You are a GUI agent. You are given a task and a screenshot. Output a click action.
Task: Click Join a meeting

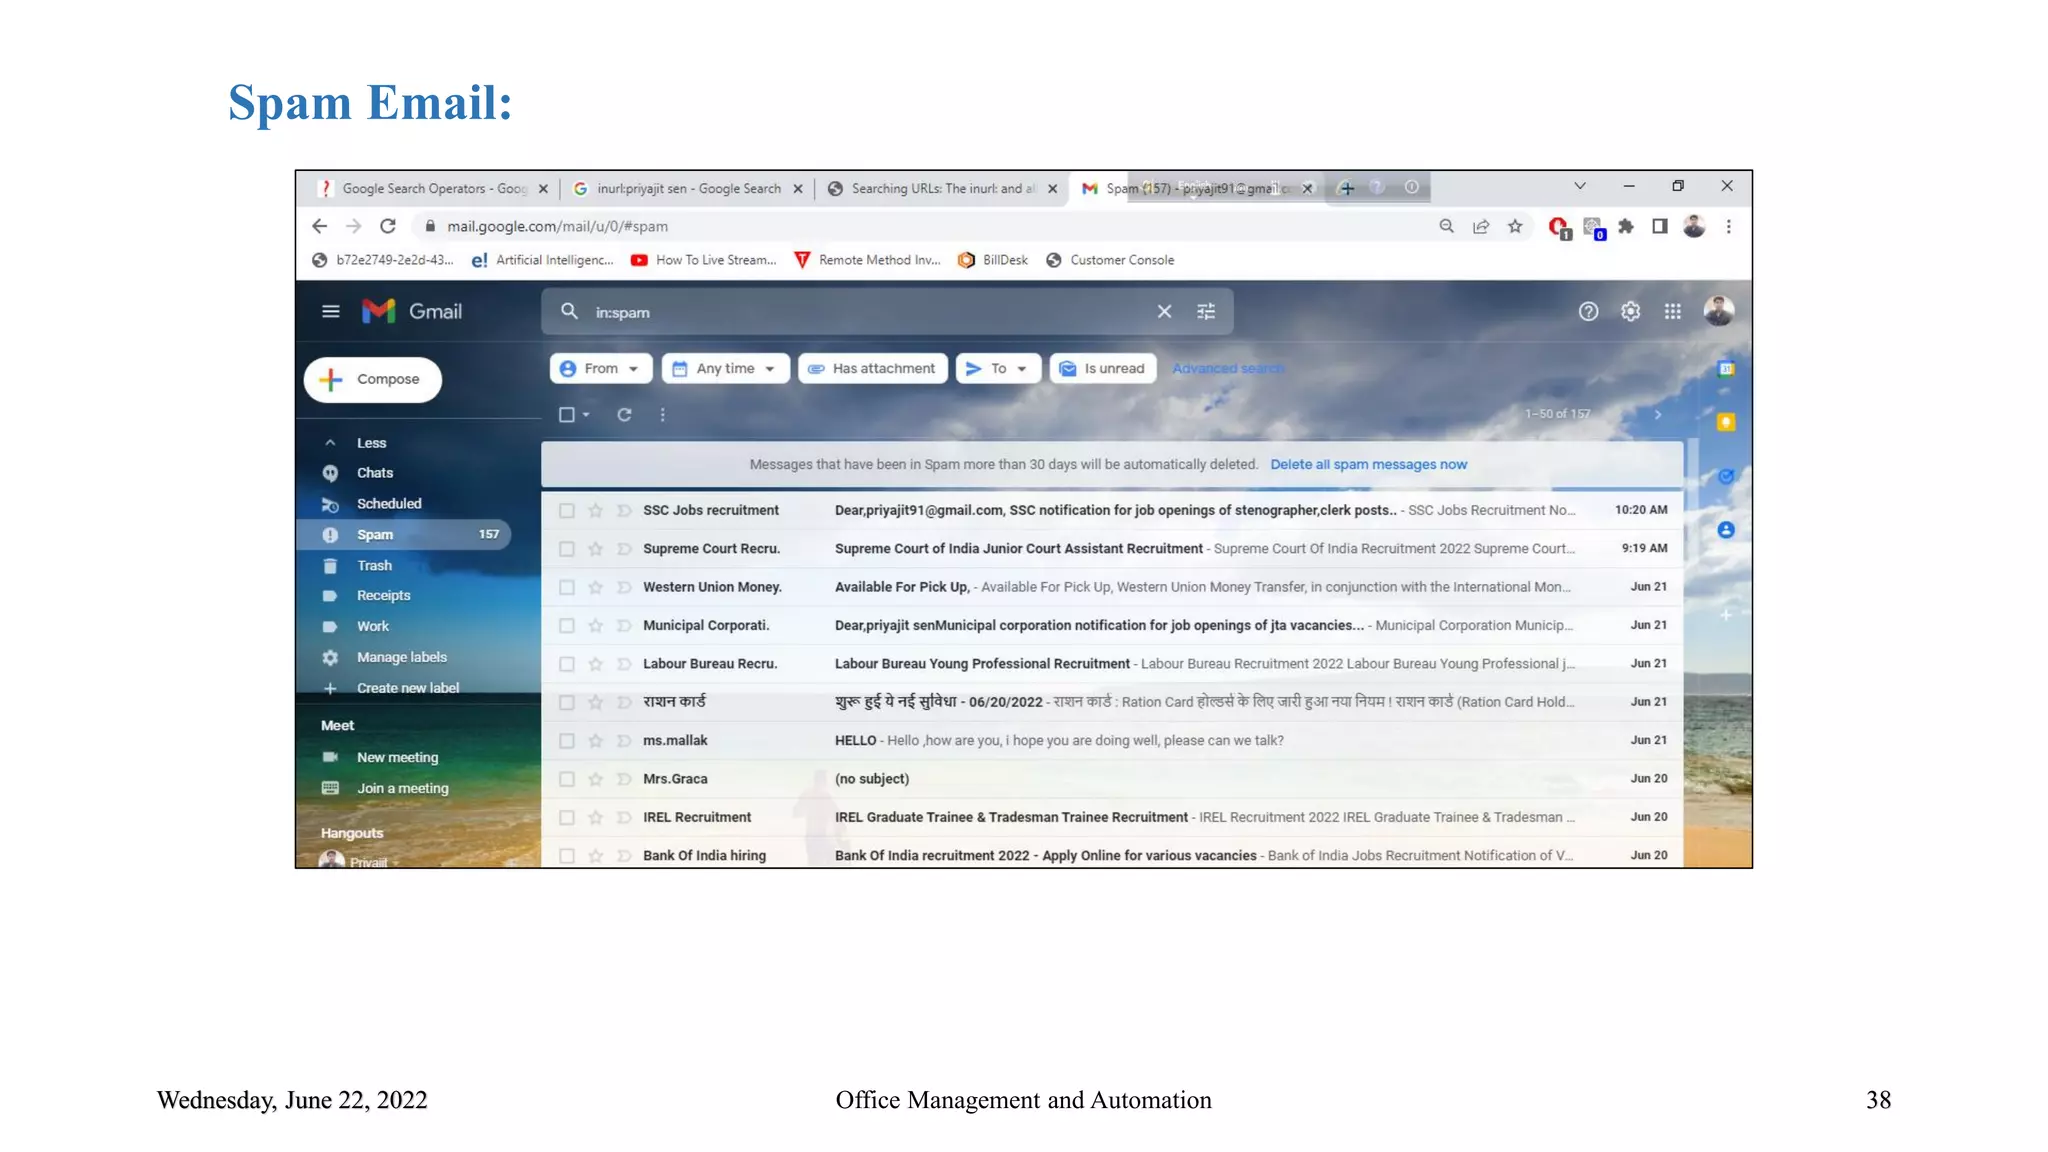(x=402, y=789)
